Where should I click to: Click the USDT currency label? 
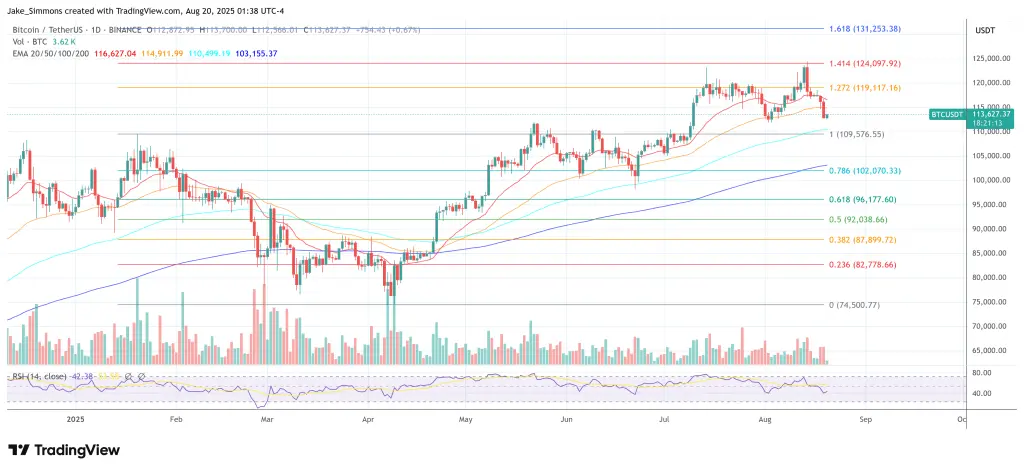[984, 31]
